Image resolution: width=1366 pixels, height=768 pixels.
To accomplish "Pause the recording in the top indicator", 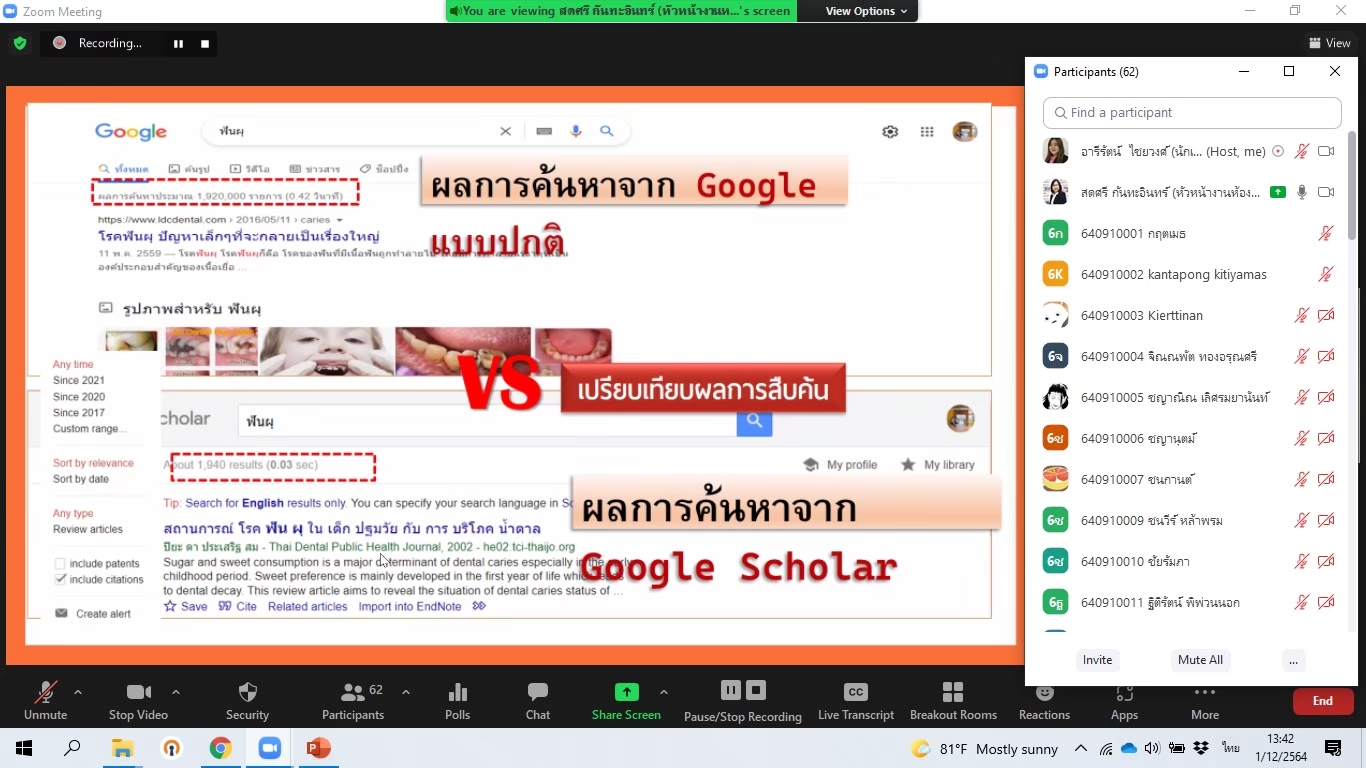I will click(178, 44).
